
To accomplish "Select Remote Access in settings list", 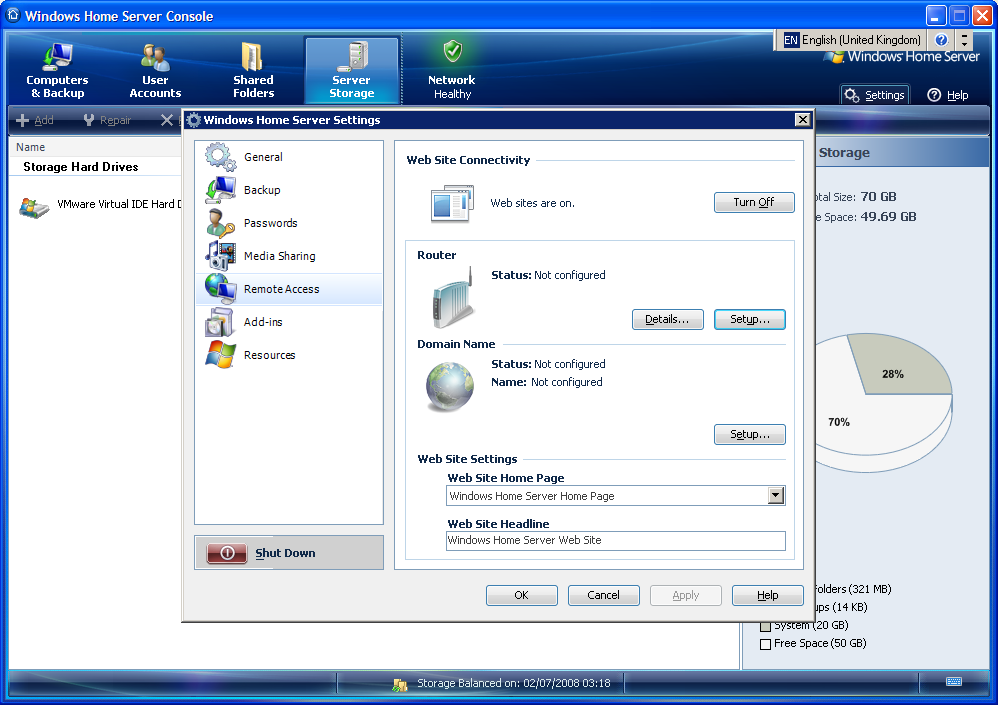I will (281, 289).
